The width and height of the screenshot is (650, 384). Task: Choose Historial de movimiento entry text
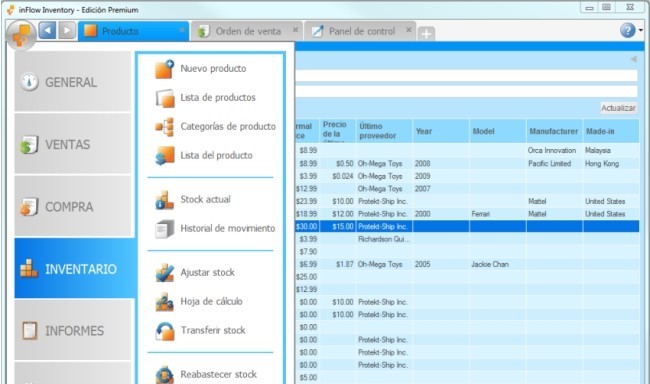pyautogui.click(x=228, y=228)
